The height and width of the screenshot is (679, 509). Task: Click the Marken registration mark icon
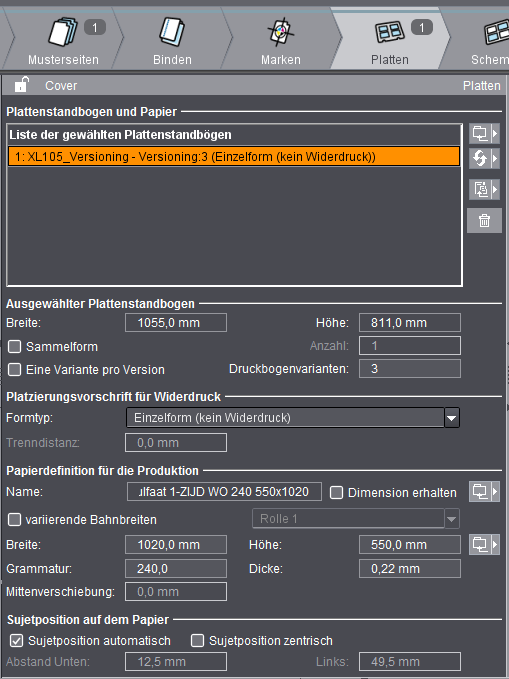(x=281, y=31)
